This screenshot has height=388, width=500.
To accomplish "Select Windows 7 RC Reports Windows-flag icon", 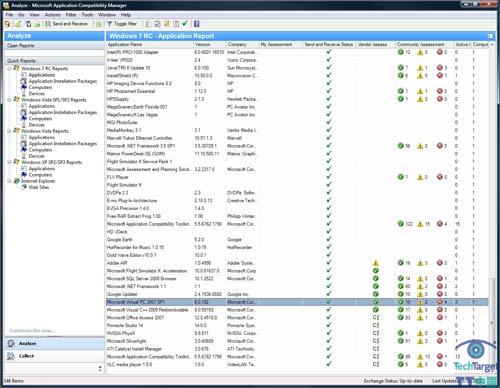I will tap(17, 68).
